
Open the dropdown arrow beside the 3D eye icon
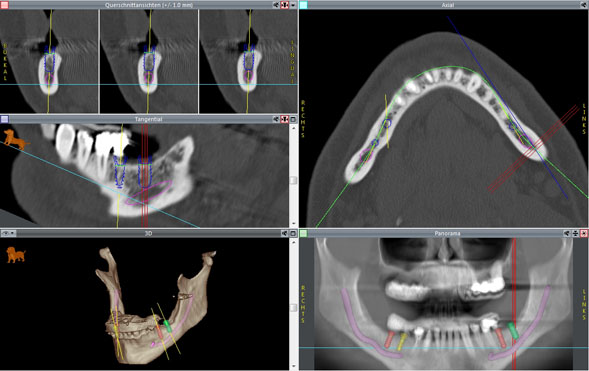[x=12, y=233]
